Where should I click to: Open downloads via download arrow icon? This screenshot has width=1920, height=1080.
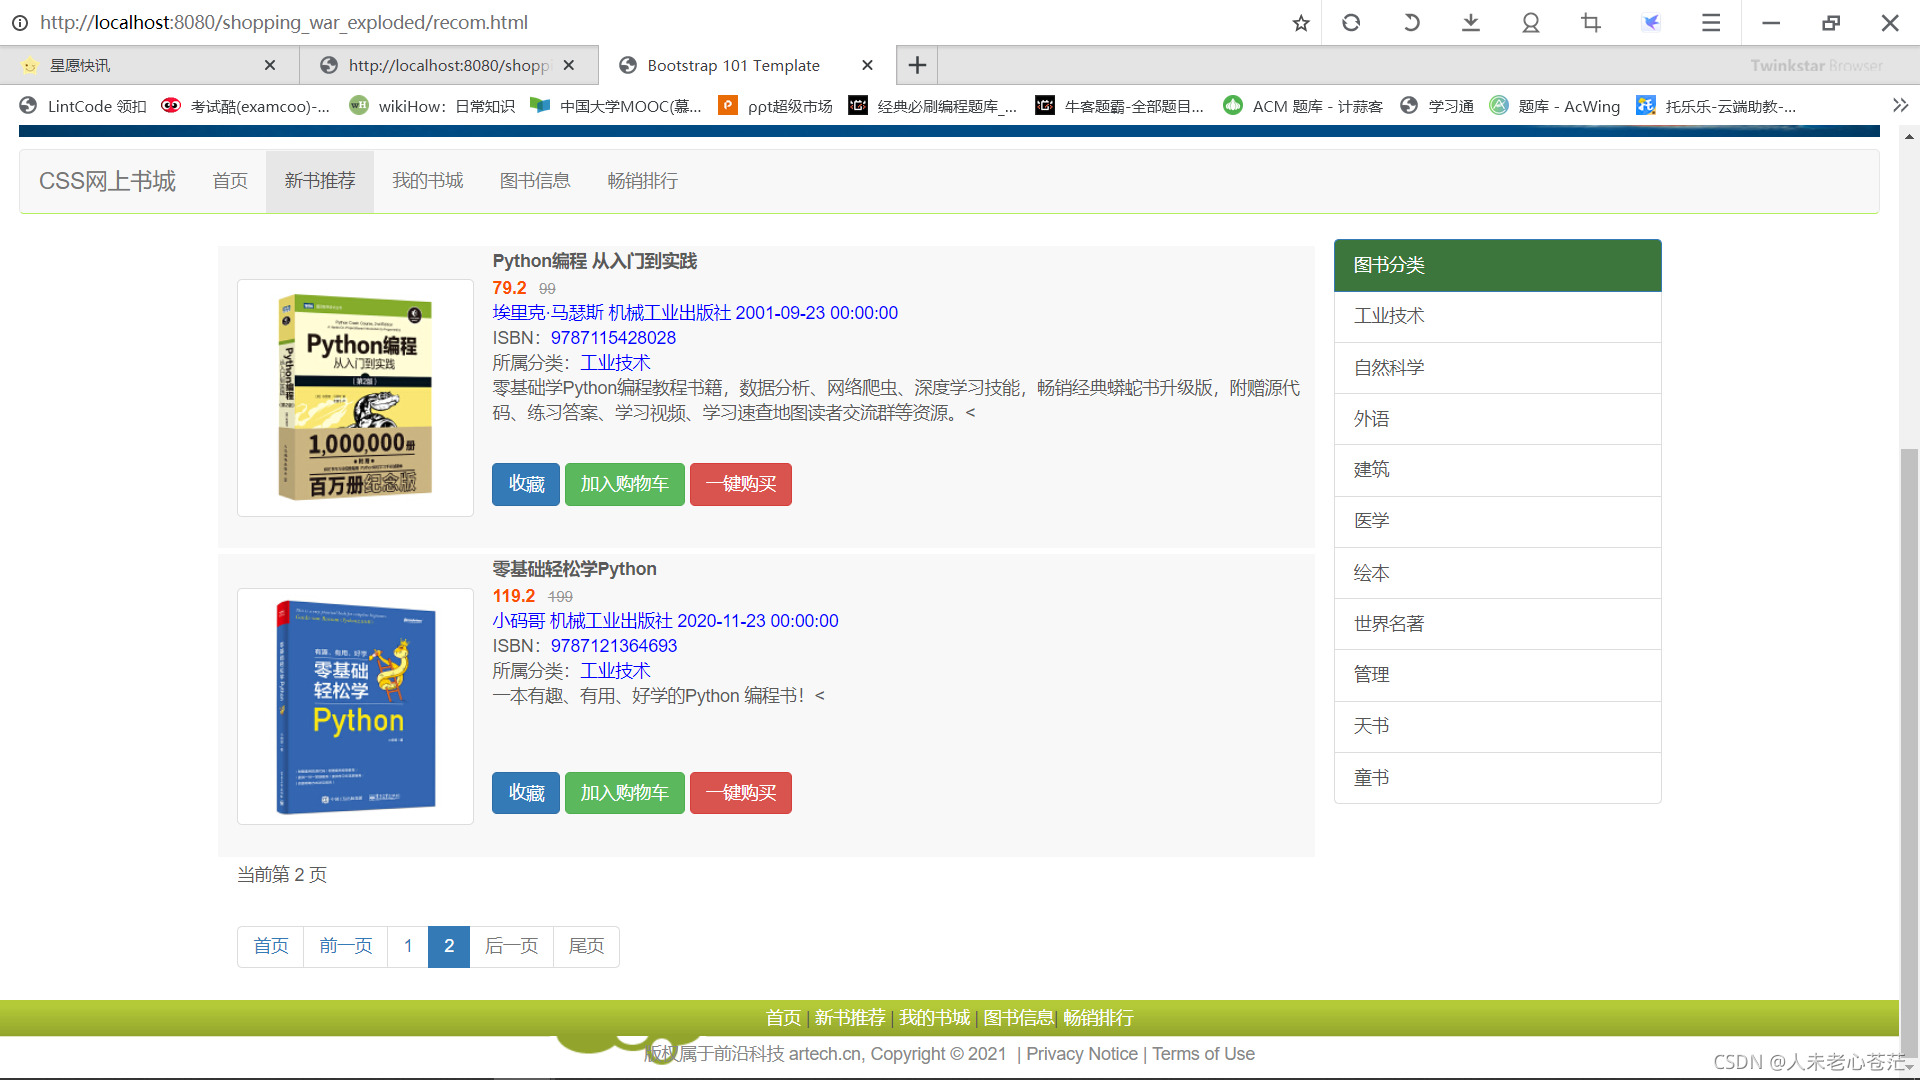pyautogui.click(x=1470, y=23)
